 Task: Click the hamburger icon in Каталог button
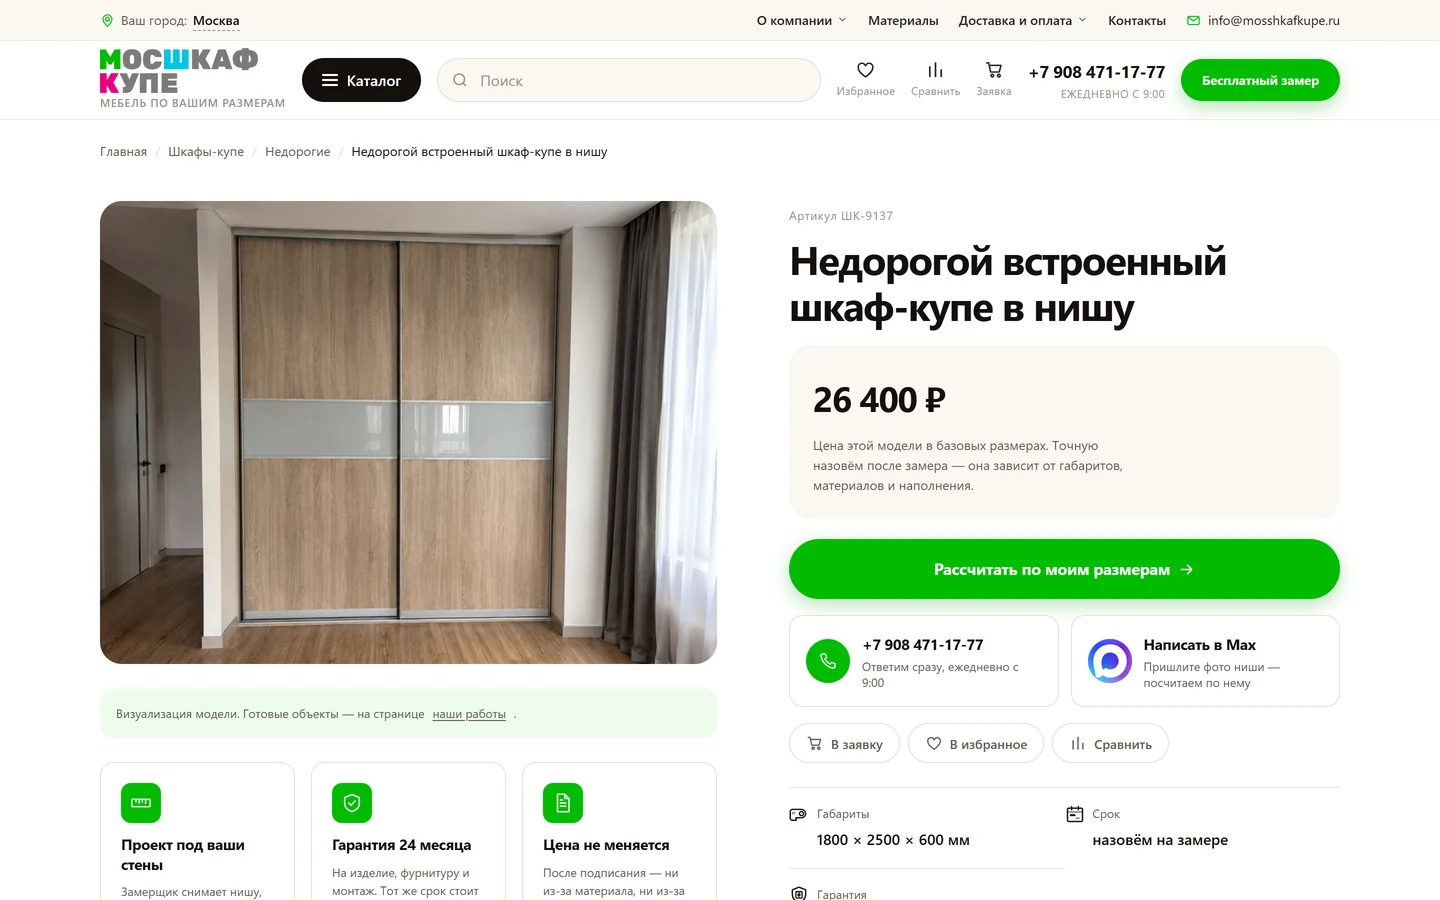tap(330, 80)
